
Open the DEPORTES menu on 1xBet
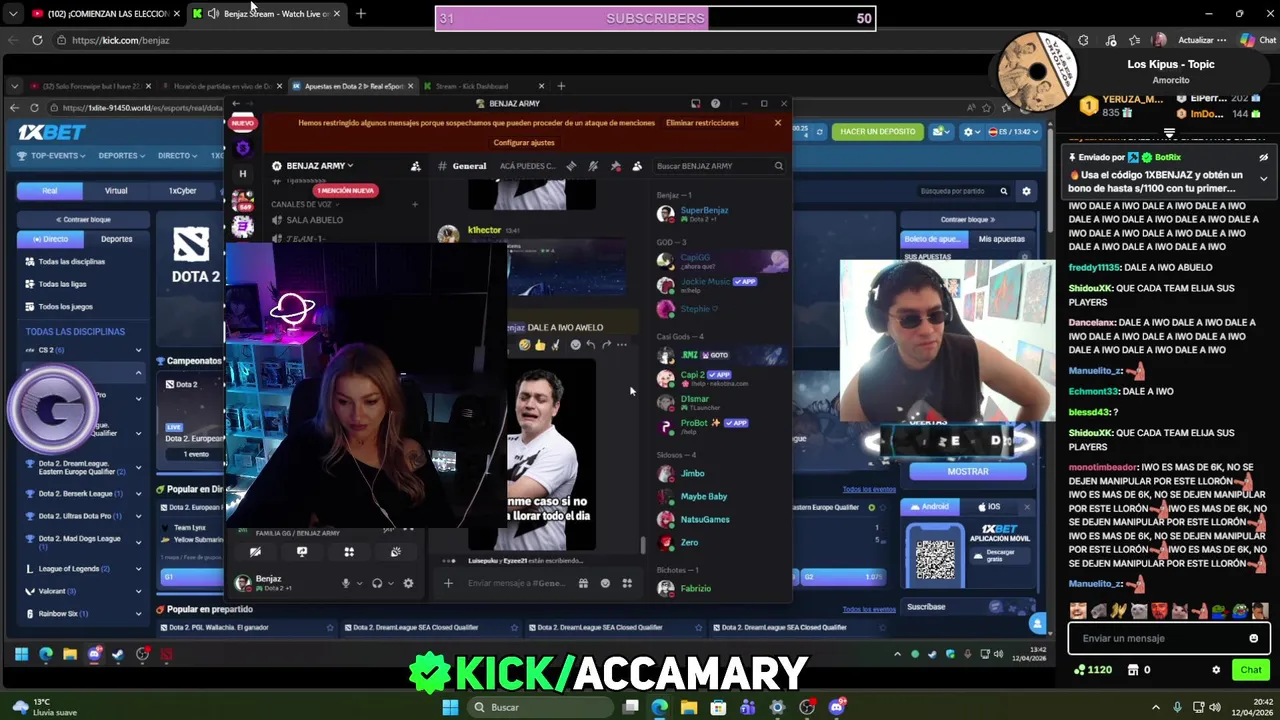point(121,156)
